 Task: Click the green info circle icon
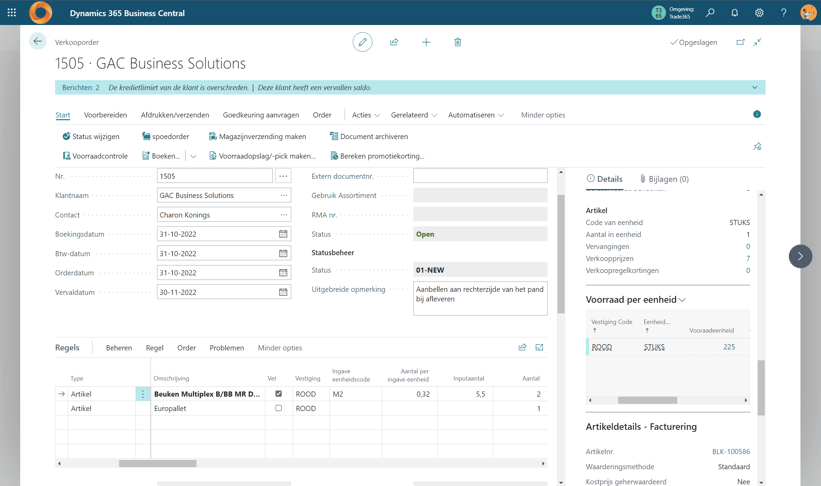757,114
